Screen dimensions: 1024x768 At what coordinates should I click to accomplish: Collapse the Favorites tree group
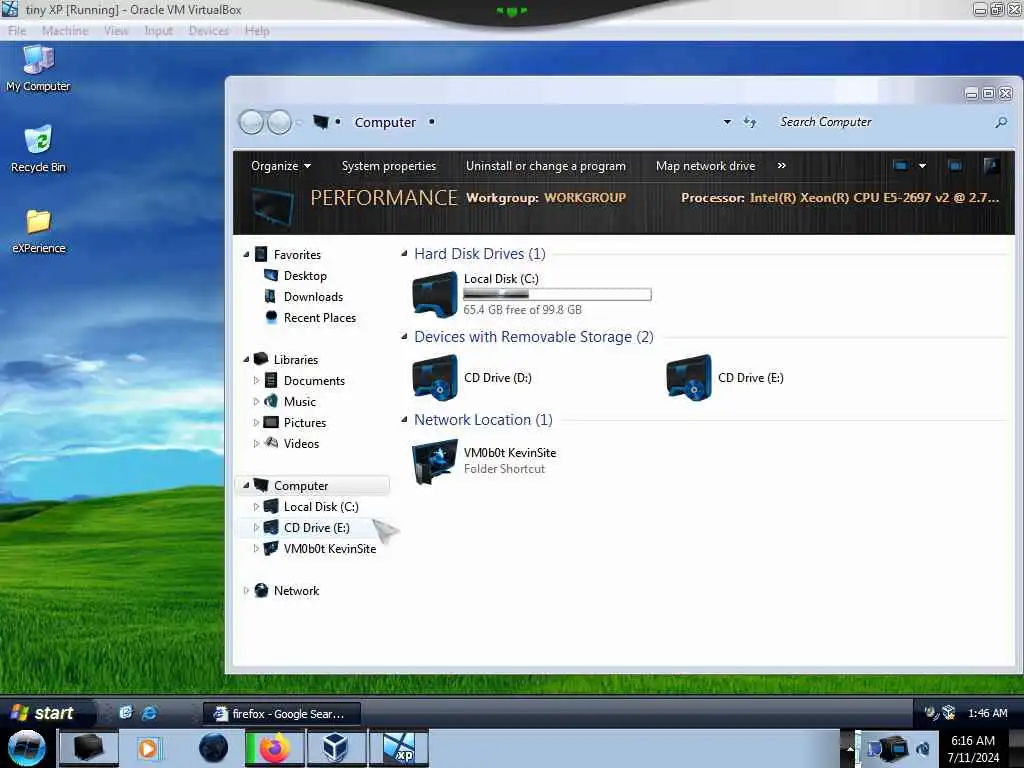tap(246, 255)
